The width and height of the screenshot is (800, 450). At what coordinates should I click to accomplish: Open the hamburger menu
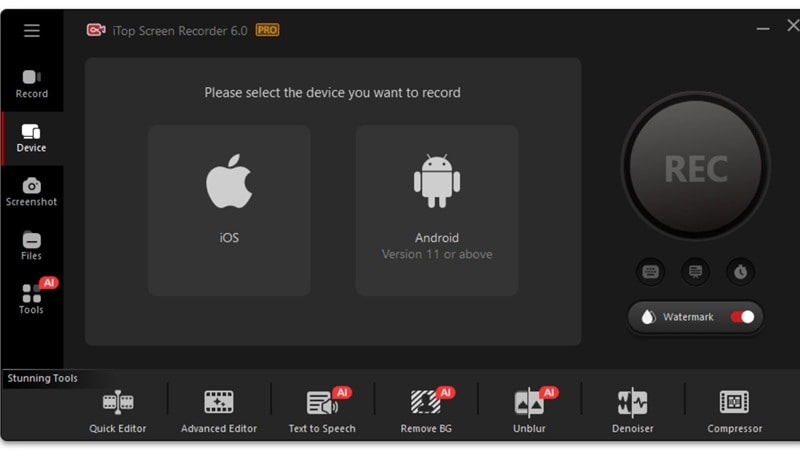pos(32,31)
